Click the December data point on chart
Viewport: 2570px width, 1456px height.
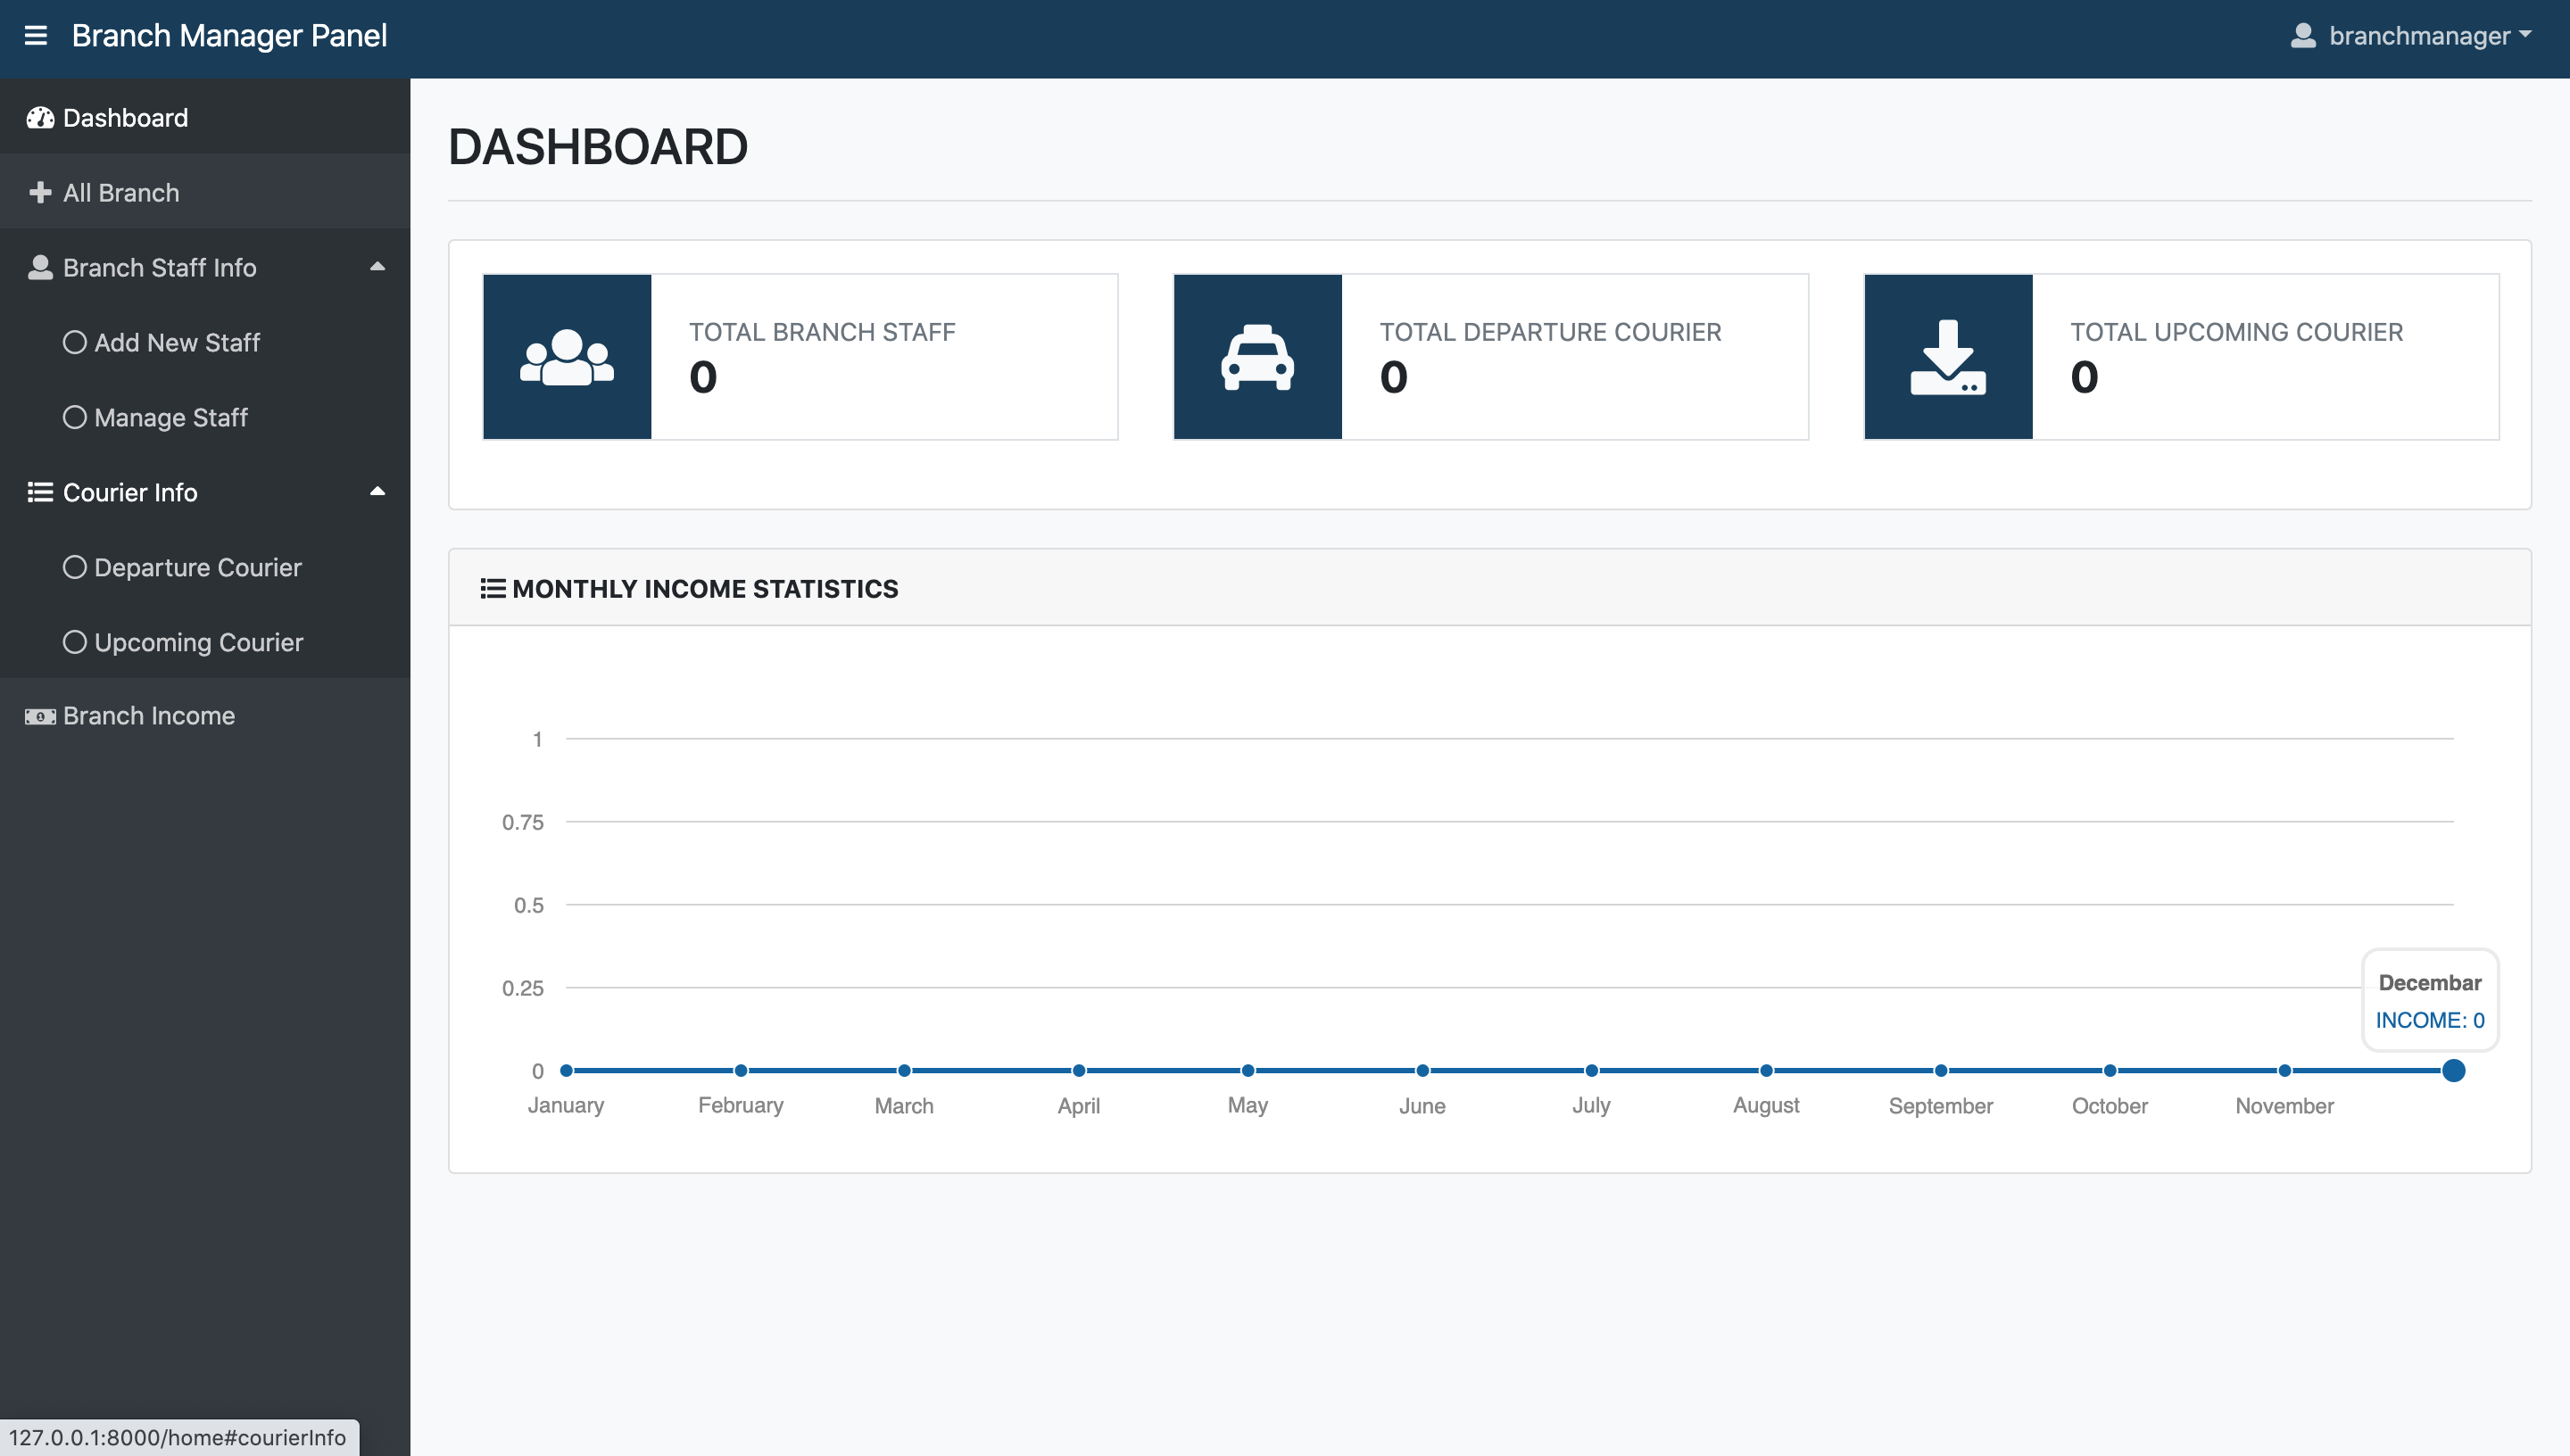tap(2452, 1071)
